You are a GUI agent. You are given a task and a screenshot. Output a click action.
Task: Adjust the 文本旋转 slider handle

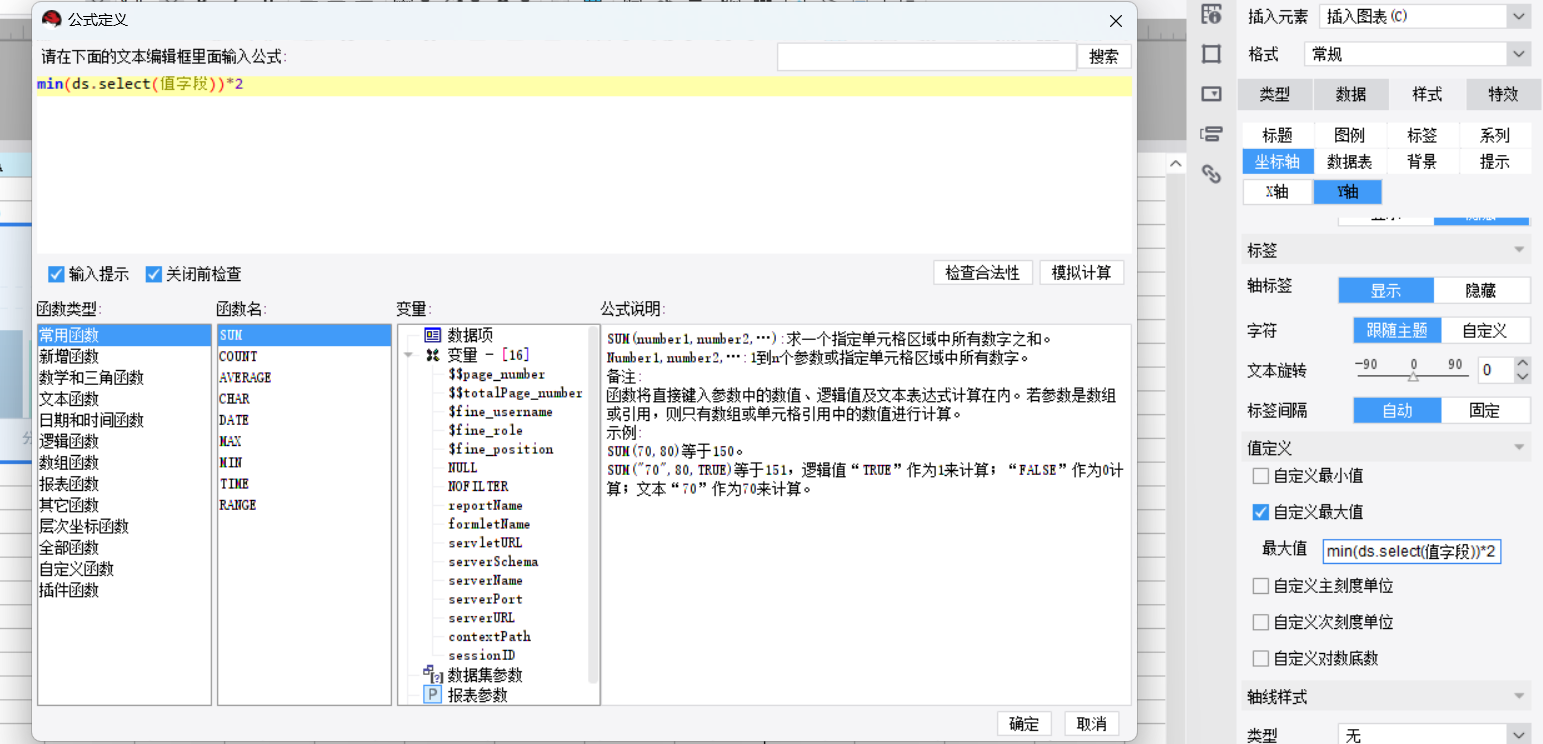coord(1413,377)
